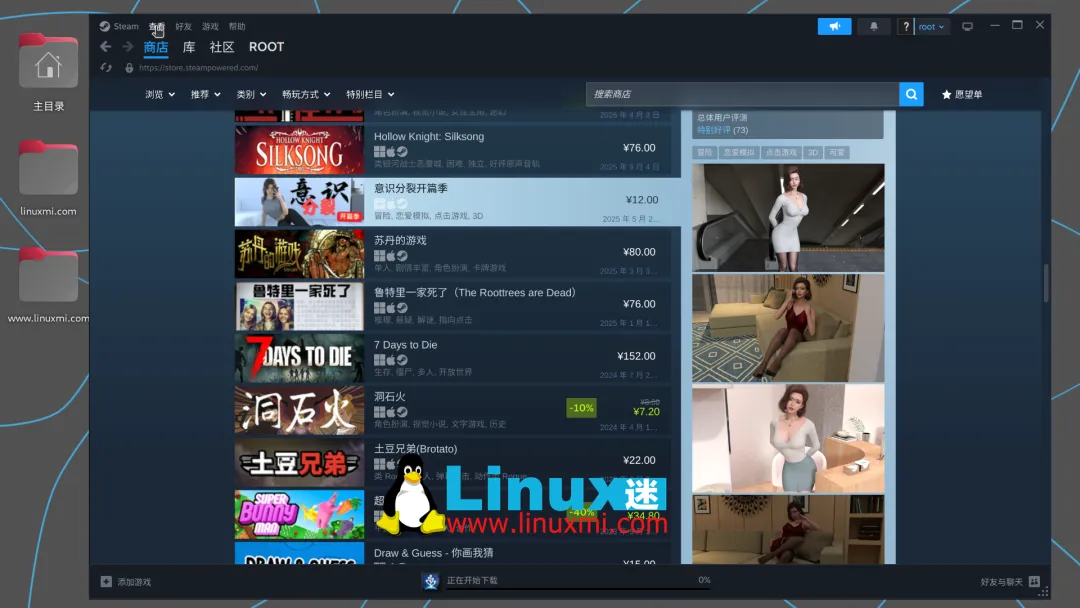Click the question mark help icon
The width and height of the screenshot is (1080, 608).
pos(906,26)
